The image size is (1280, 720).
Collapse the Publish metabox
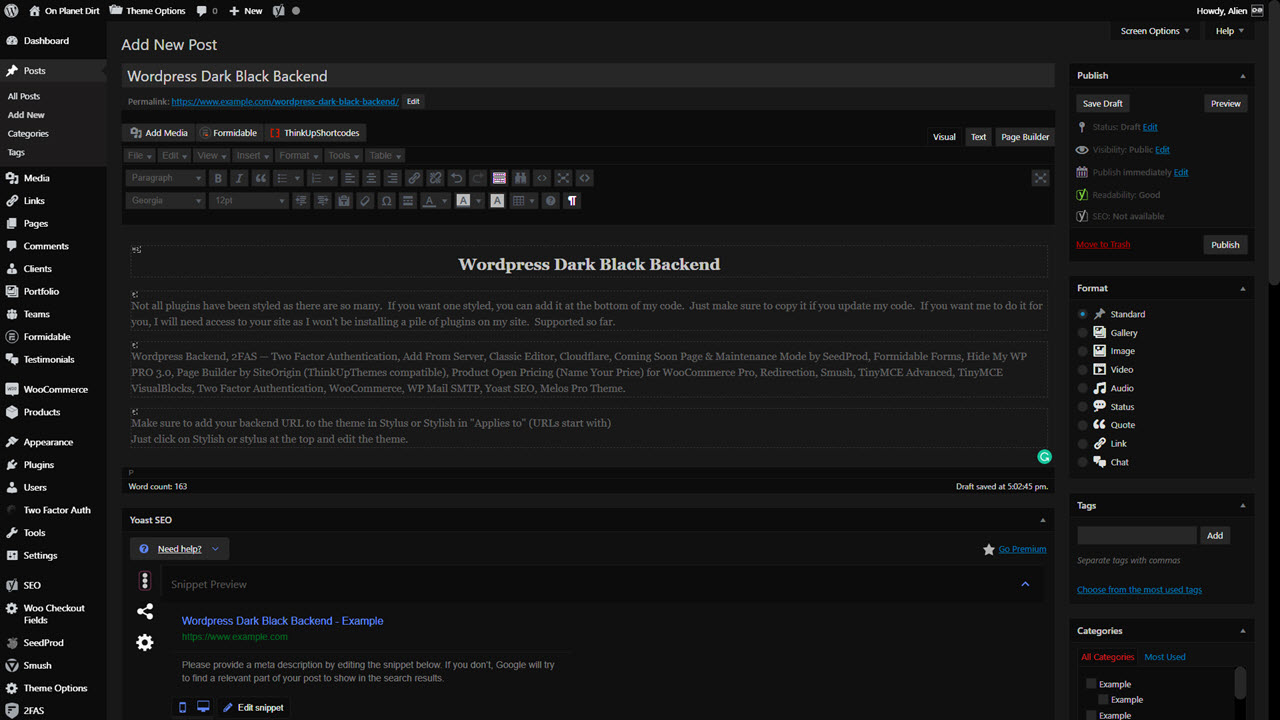1243,76
